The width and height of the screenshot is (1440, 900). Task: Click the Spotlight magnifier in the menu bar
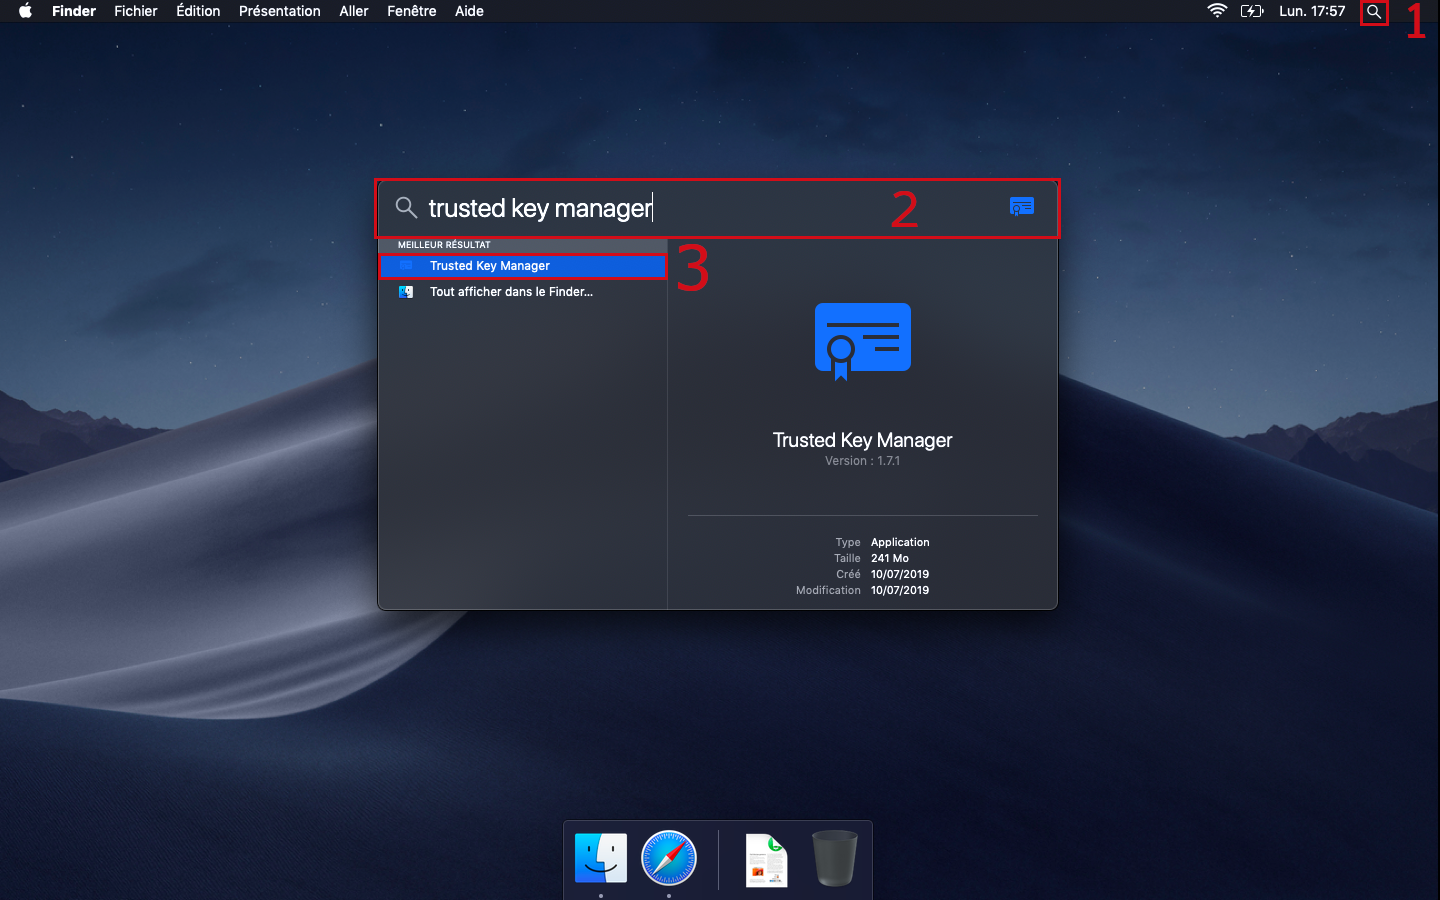click(1374, 12)
